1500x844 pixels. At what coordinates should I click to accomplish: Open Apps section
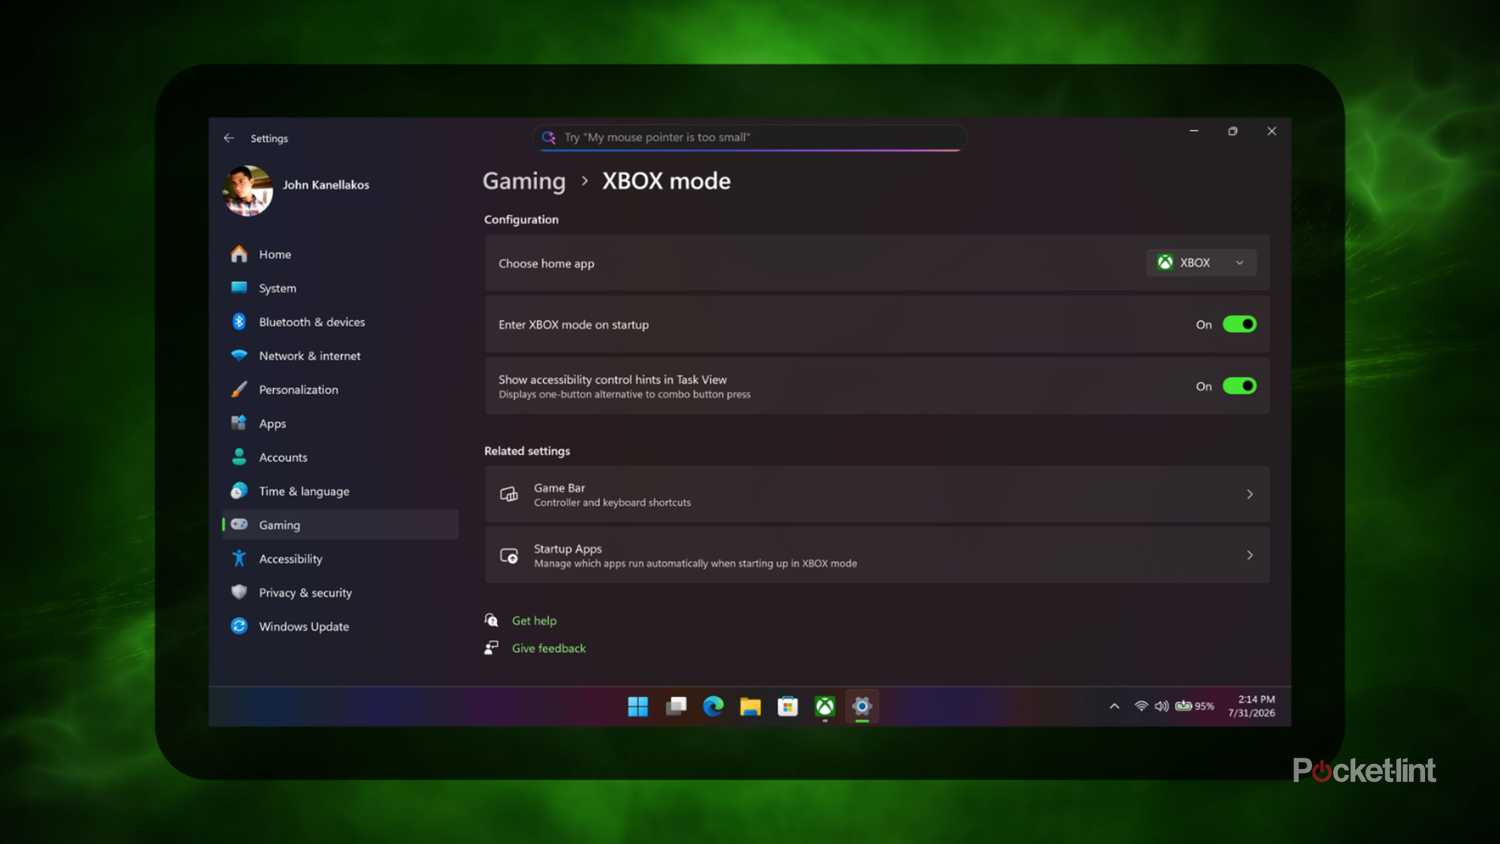[340, 424]
